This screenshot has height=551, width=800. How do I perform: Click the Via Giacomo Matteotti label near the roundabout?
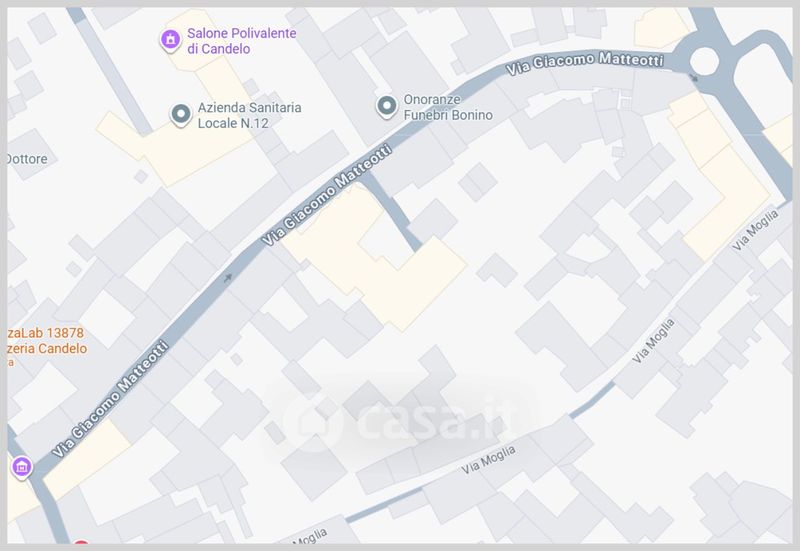point(585,62)
